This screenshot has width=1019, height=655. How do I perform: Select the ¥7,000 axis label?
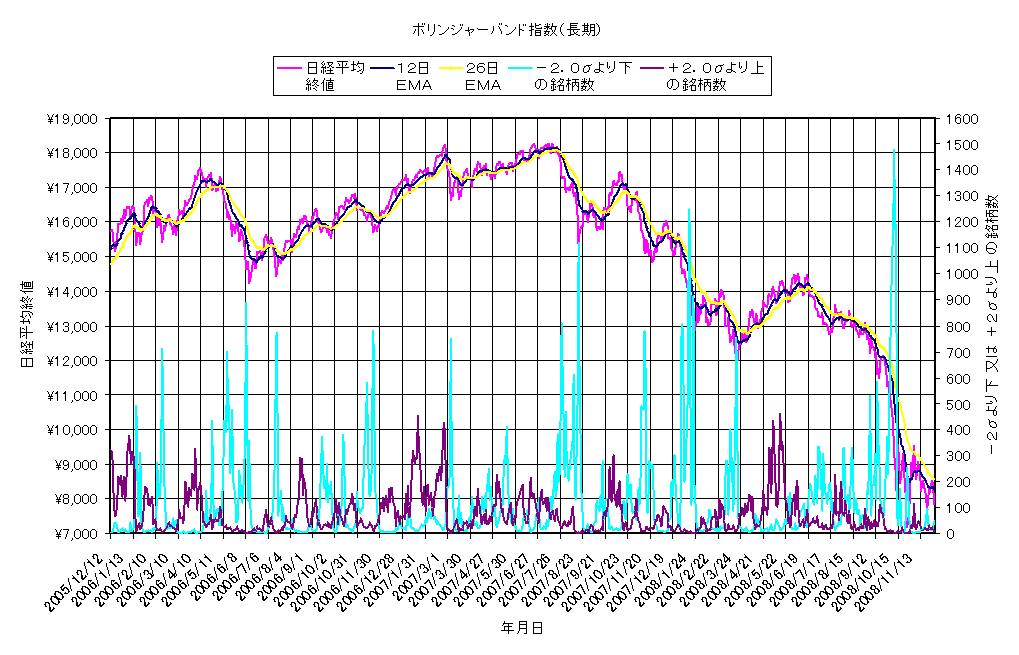point(74,533)
